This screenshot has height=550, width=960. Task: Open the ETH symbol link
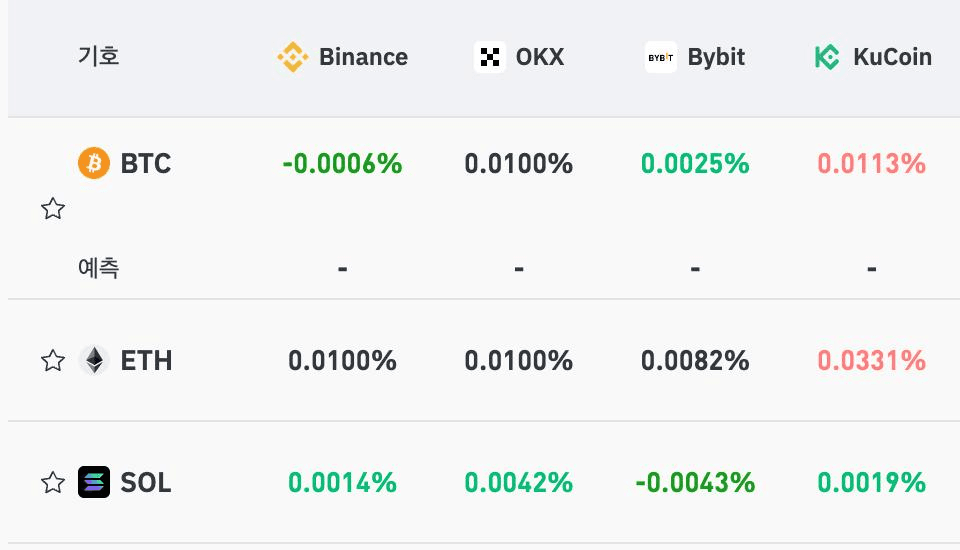coord(146,360)
